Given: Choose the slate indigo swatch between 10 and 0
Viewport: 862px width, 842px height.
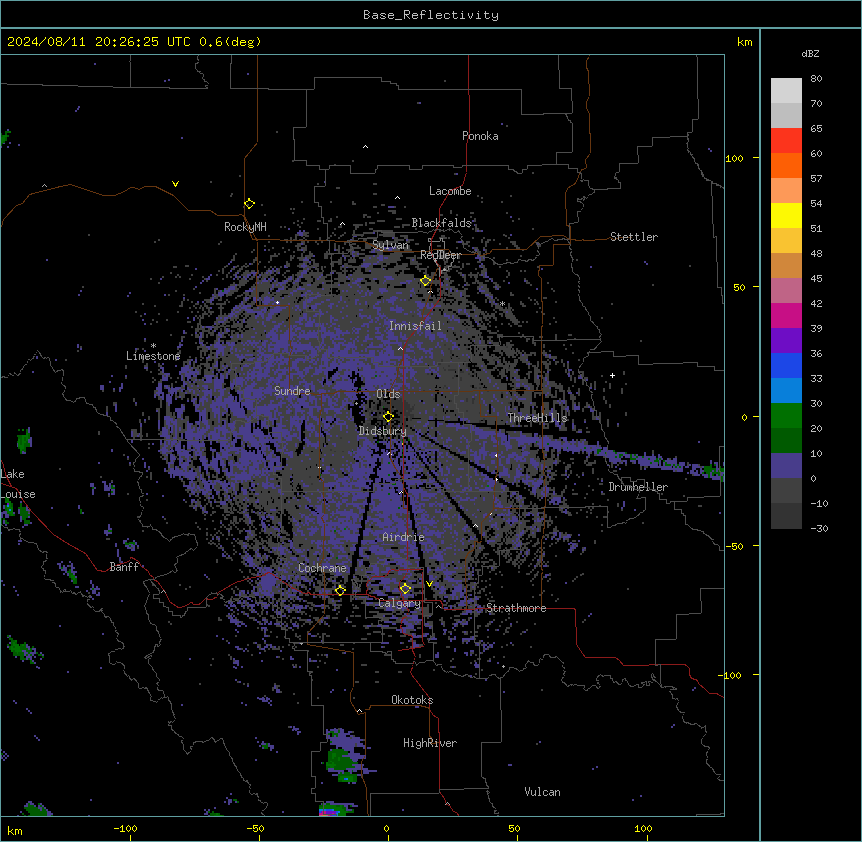Looking at the screenshot, I should click(x=786, y=466).
